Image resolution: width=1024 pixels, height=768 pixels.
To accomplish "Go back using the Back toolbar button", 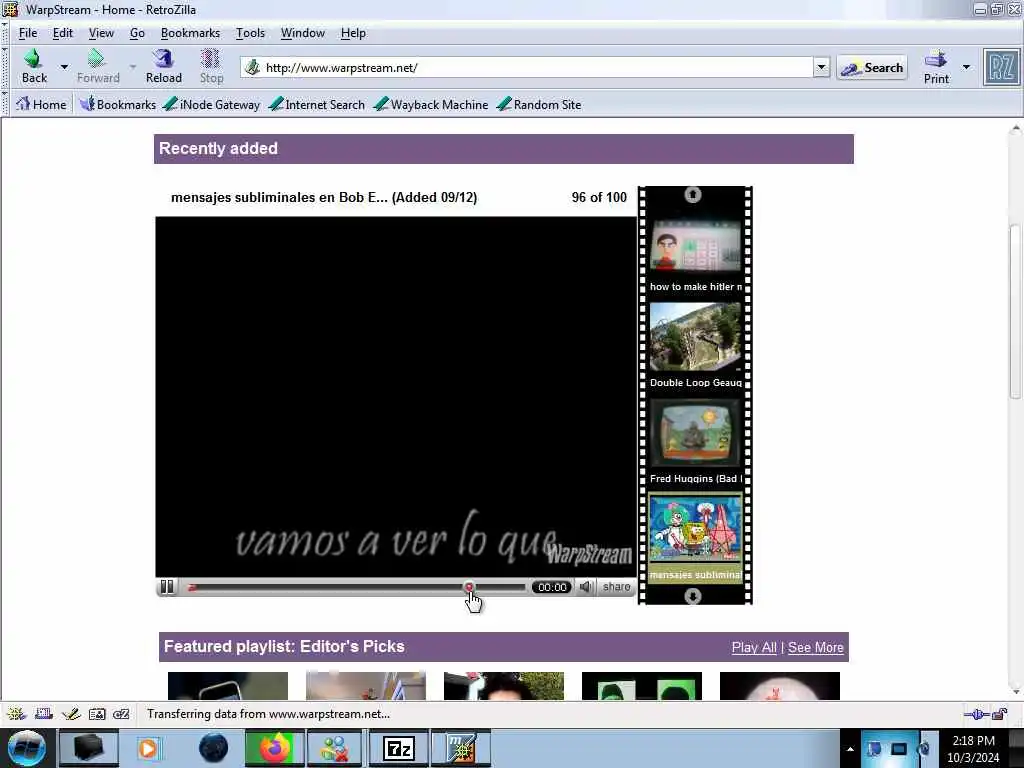I will [34, 67].
